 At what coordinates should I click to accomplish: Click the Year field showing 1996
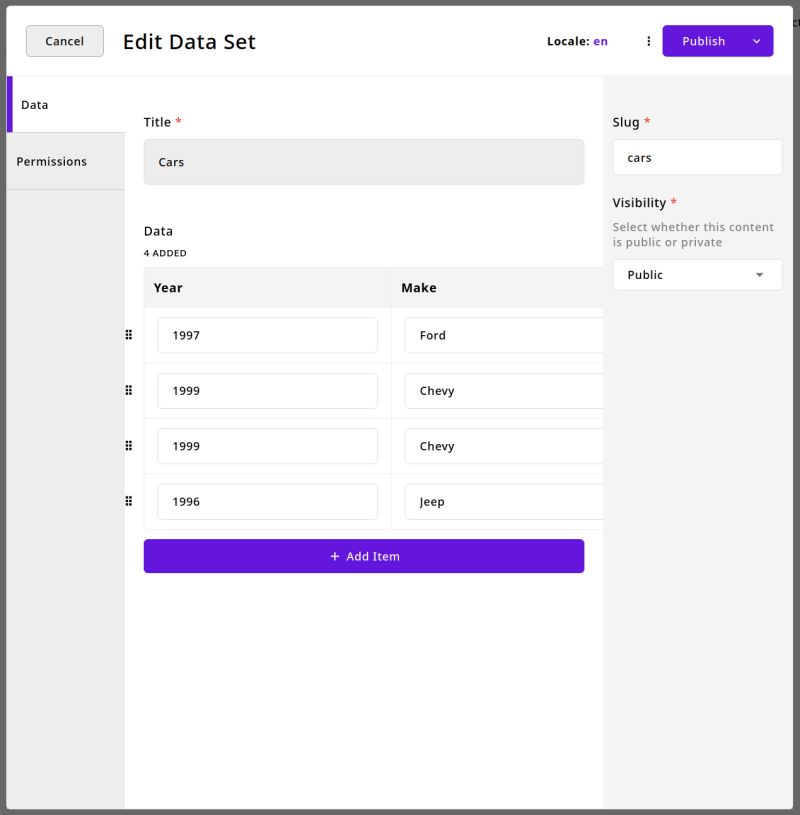[x=267, y=501]
